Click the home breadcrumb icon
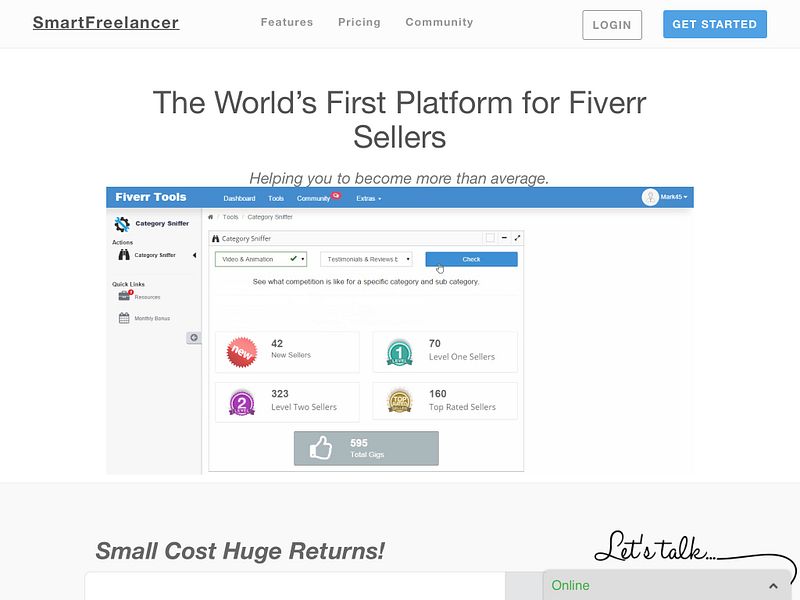The image size is (800, 600). coord(210,217)
